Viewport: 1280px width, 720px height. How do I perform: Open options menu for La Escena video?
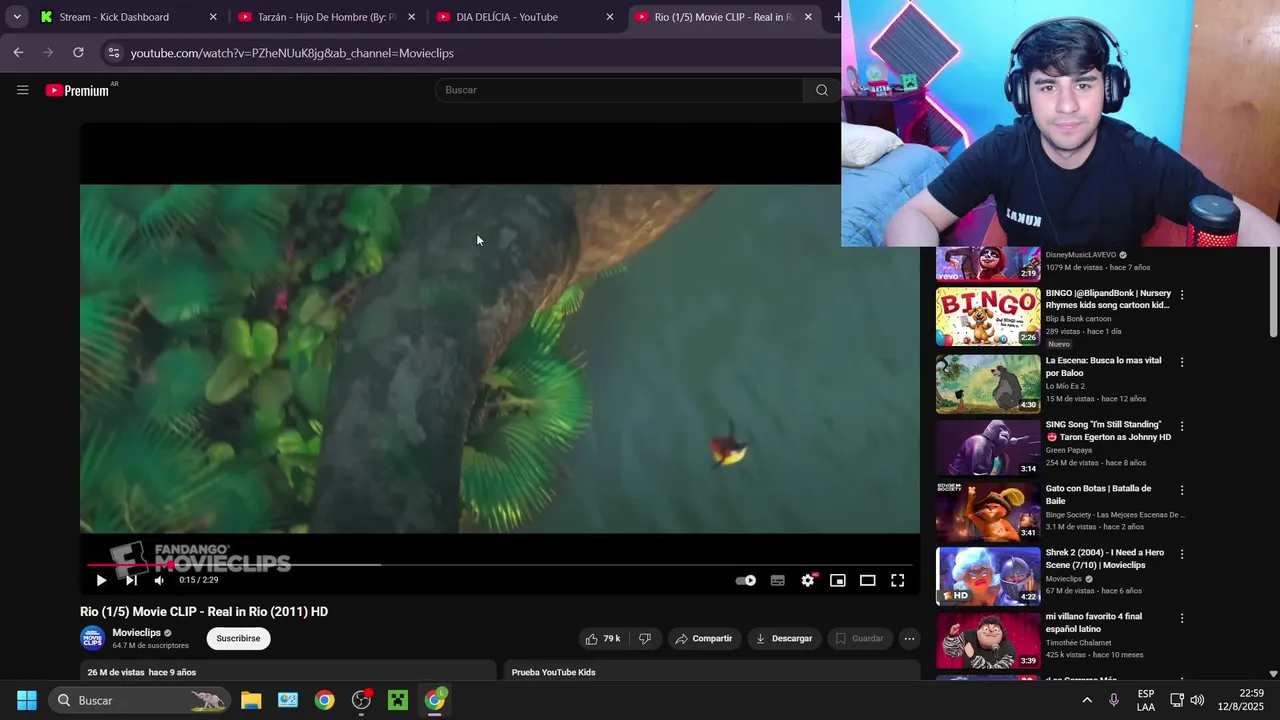point(1182,362)
